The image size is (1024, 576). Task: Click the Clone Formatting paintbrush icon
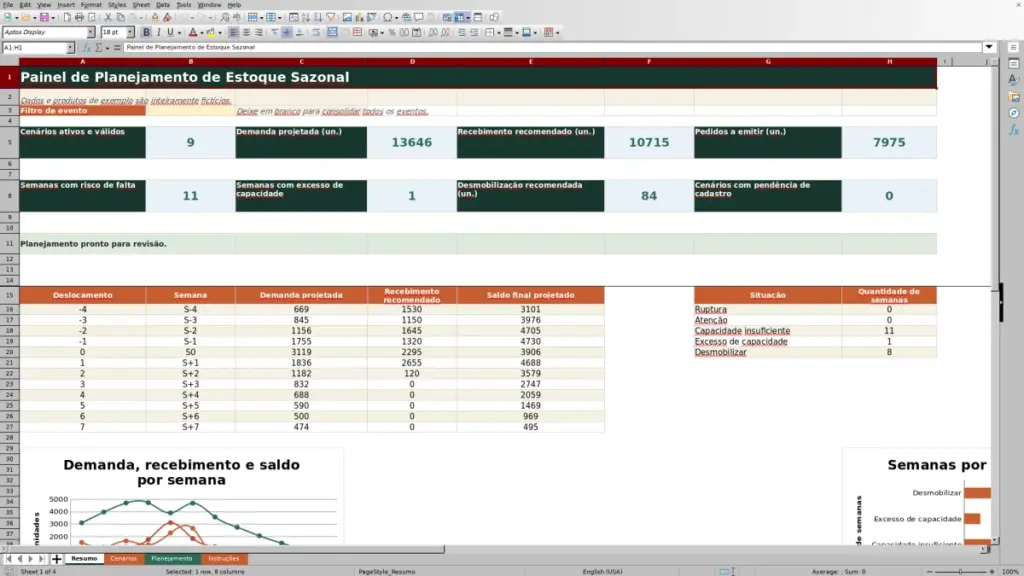155,18
